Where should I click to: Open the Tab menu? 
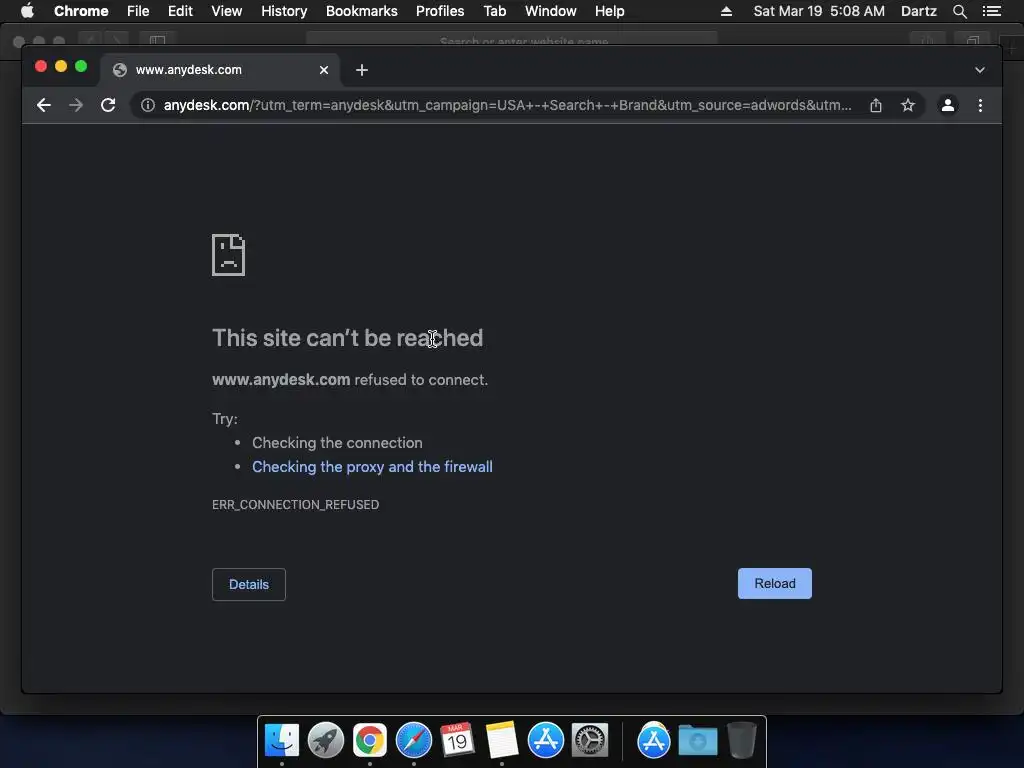pyautogui.click(x=495, y=11)
